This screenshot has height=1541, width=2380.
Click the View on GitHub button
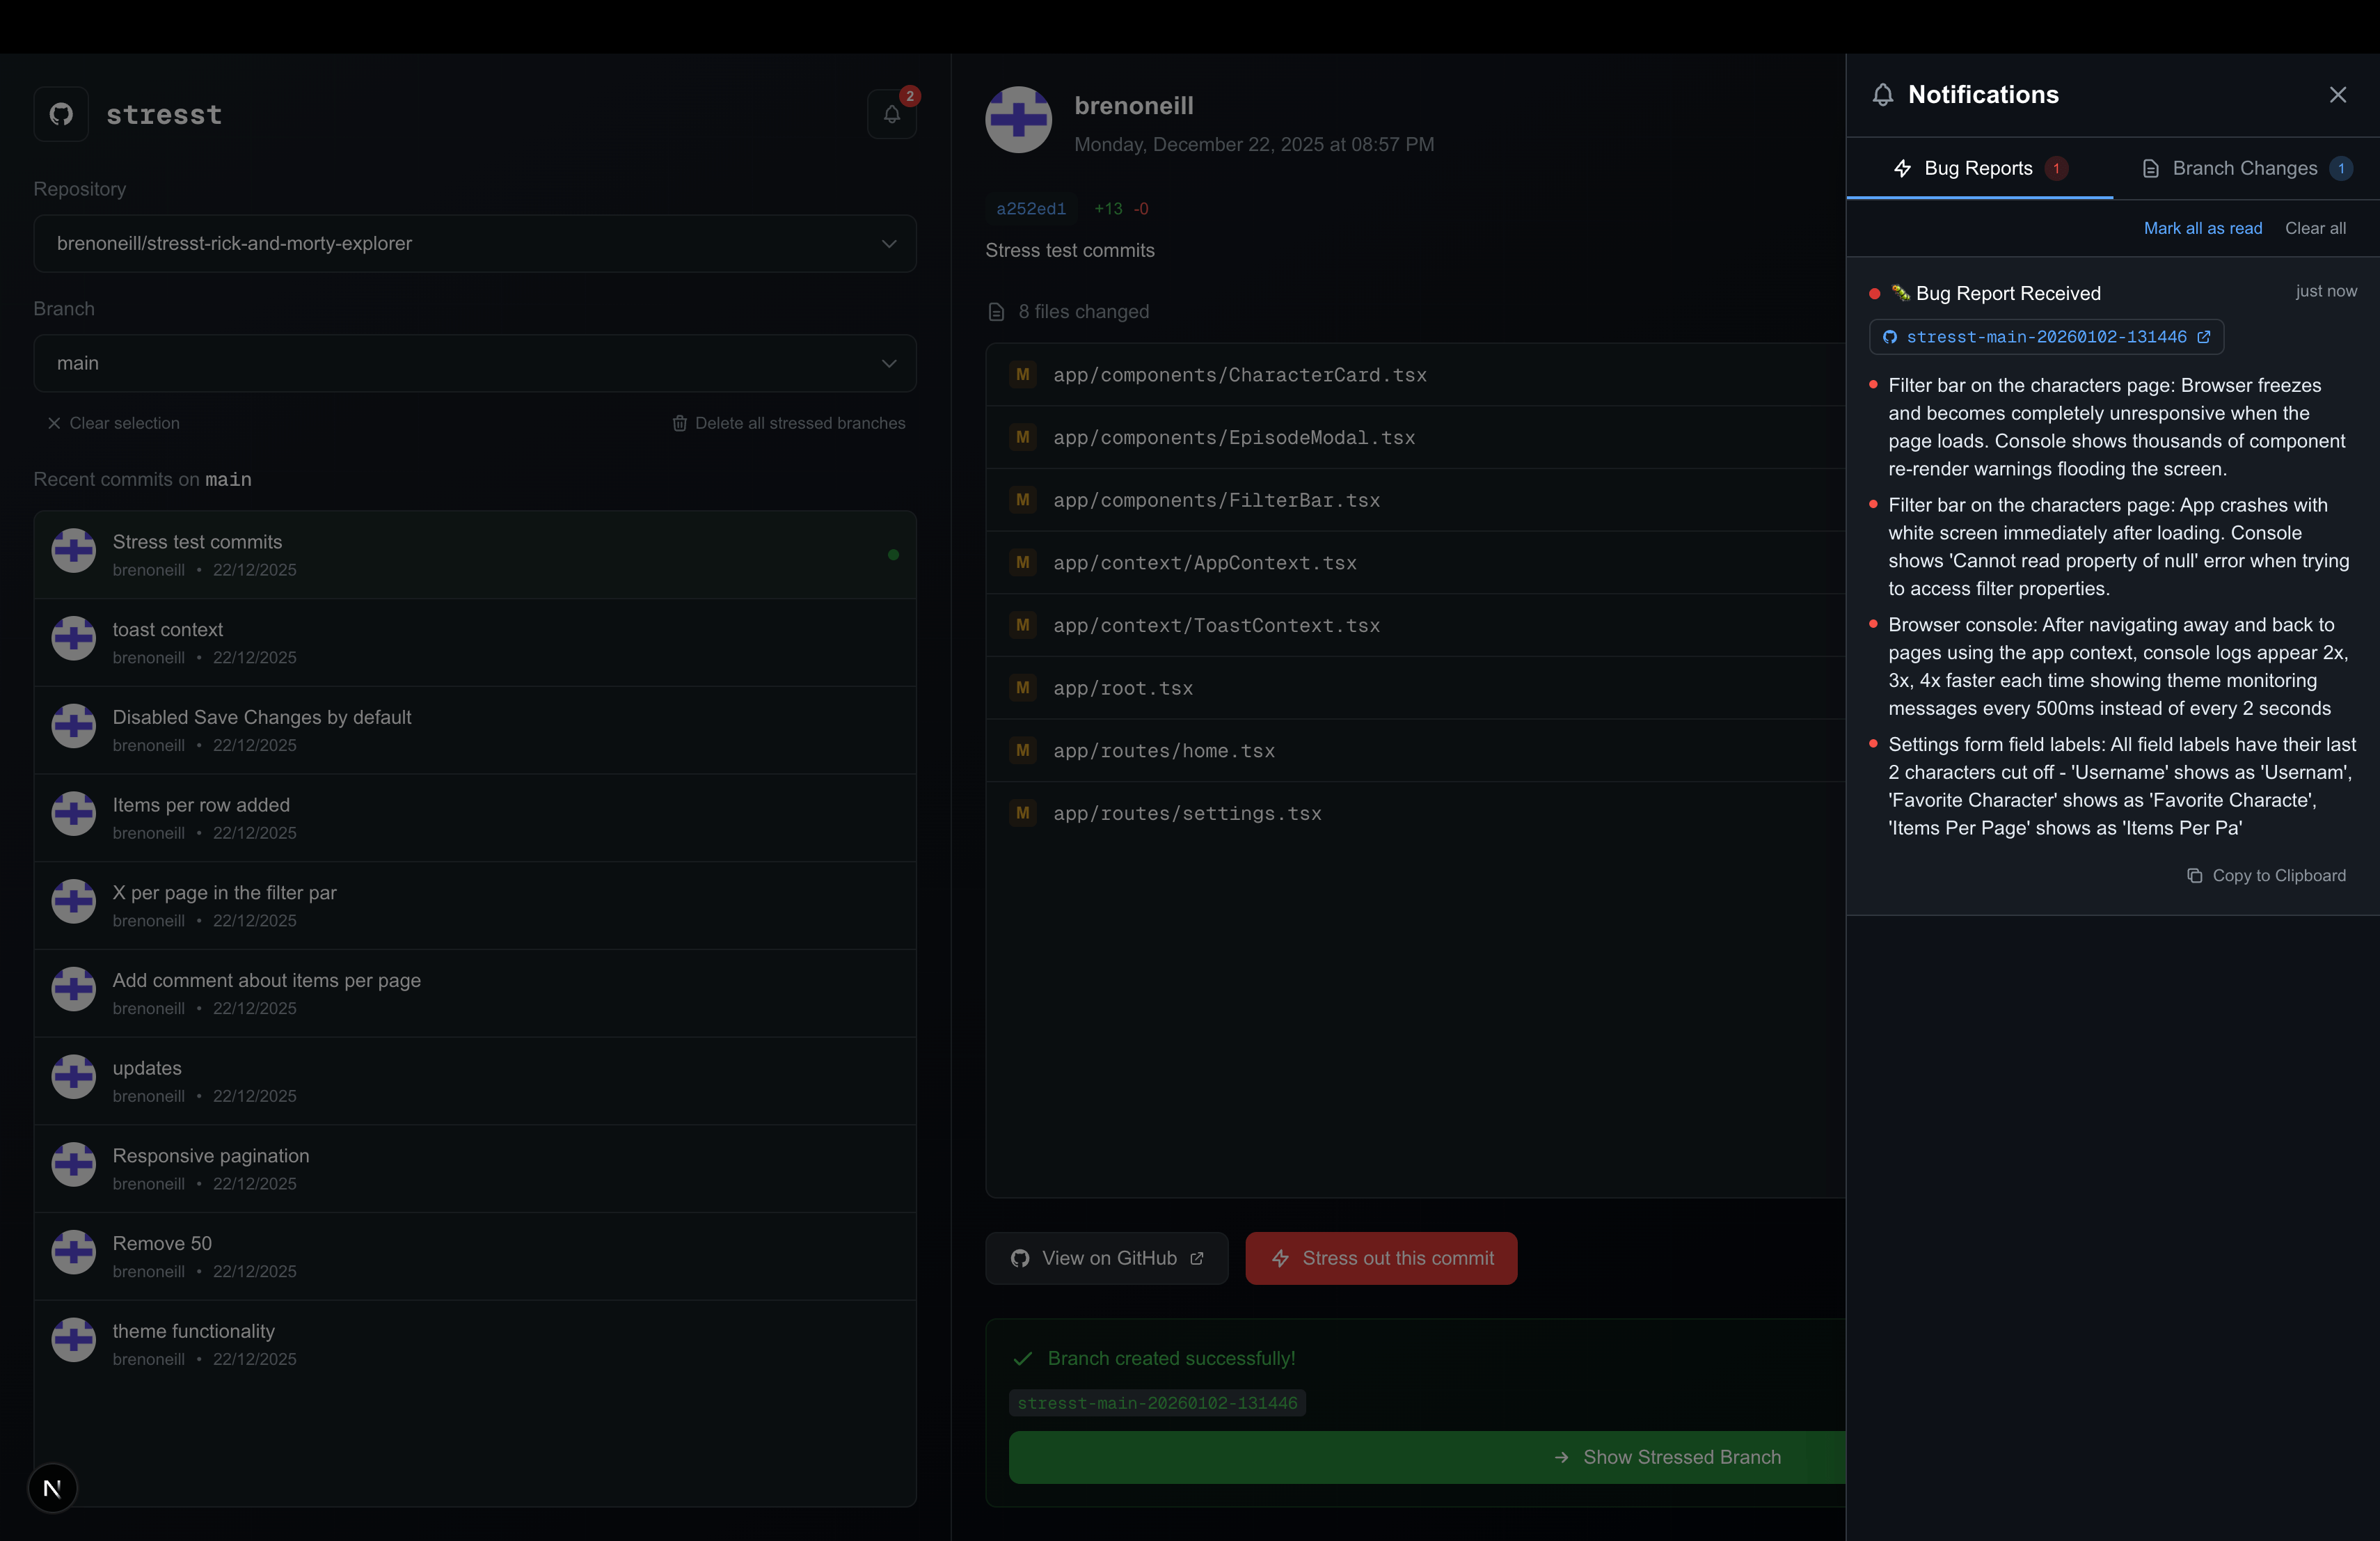1106,1258
